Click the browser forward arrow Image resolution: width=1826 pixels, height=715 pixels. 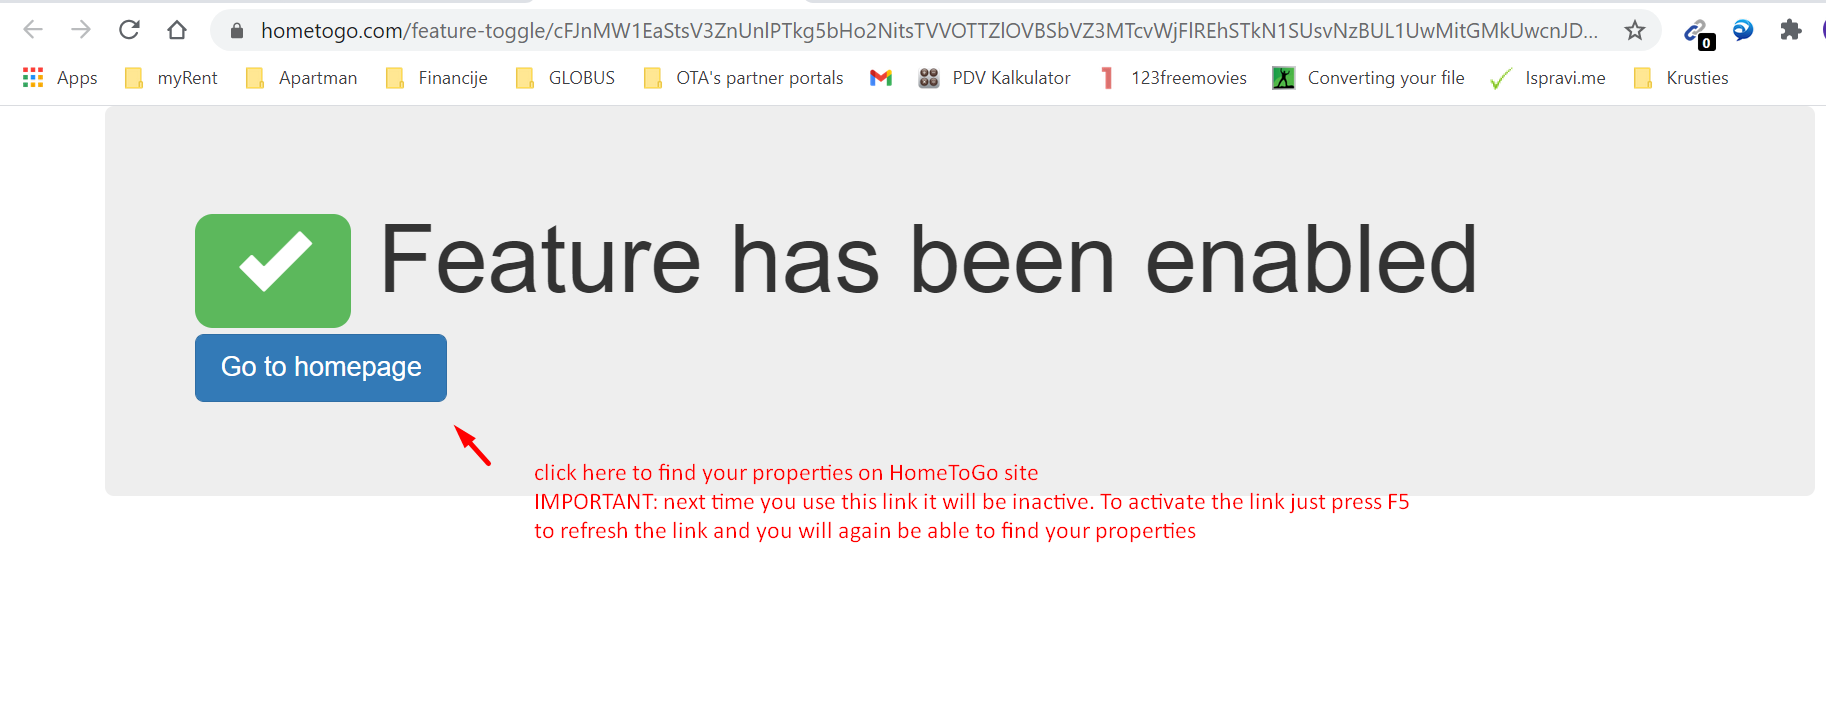pos(81,30)
